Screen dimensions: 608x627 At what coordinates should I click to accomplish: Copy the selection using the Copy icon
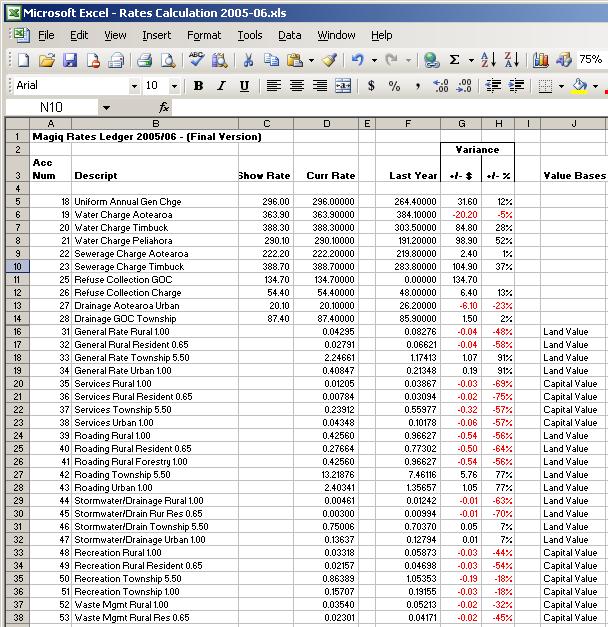(x=272, y=61)
